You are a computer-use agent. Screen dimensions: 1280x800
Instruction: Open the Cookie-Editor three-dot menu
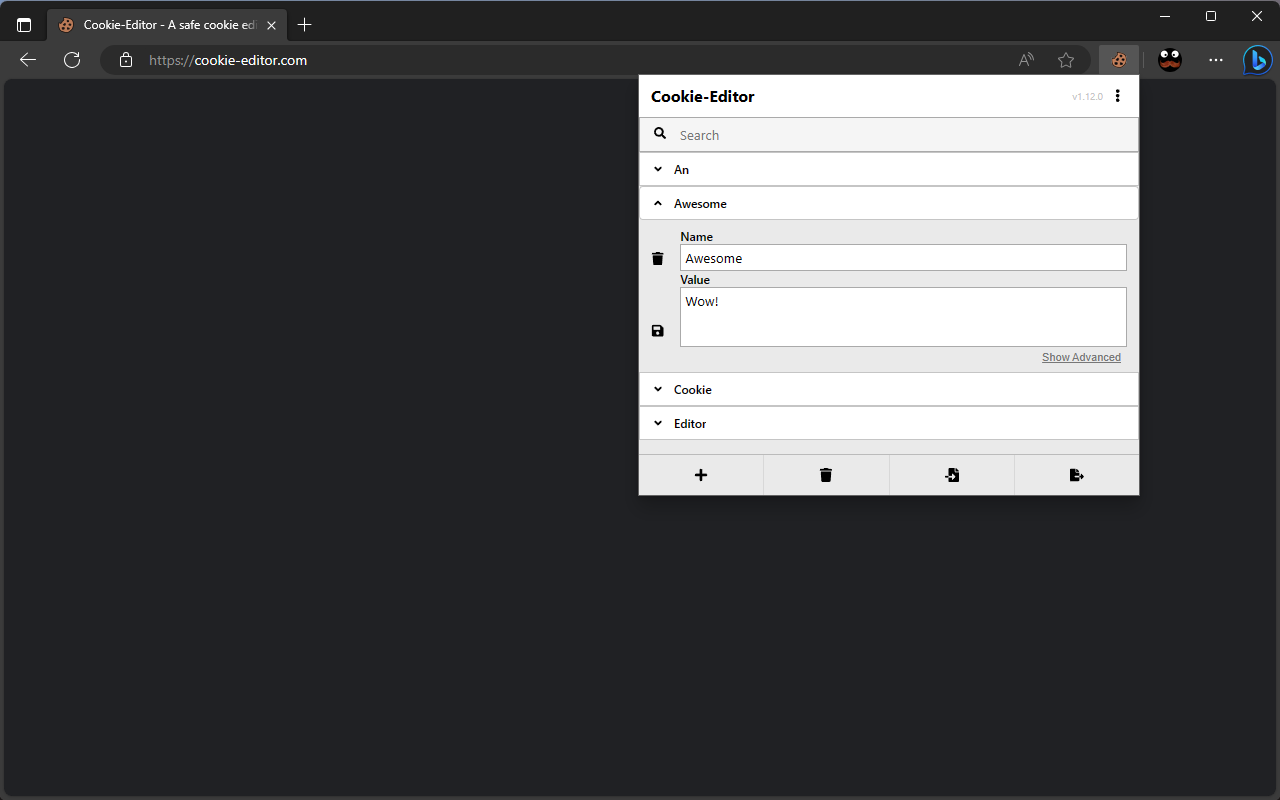(1118, 96)
